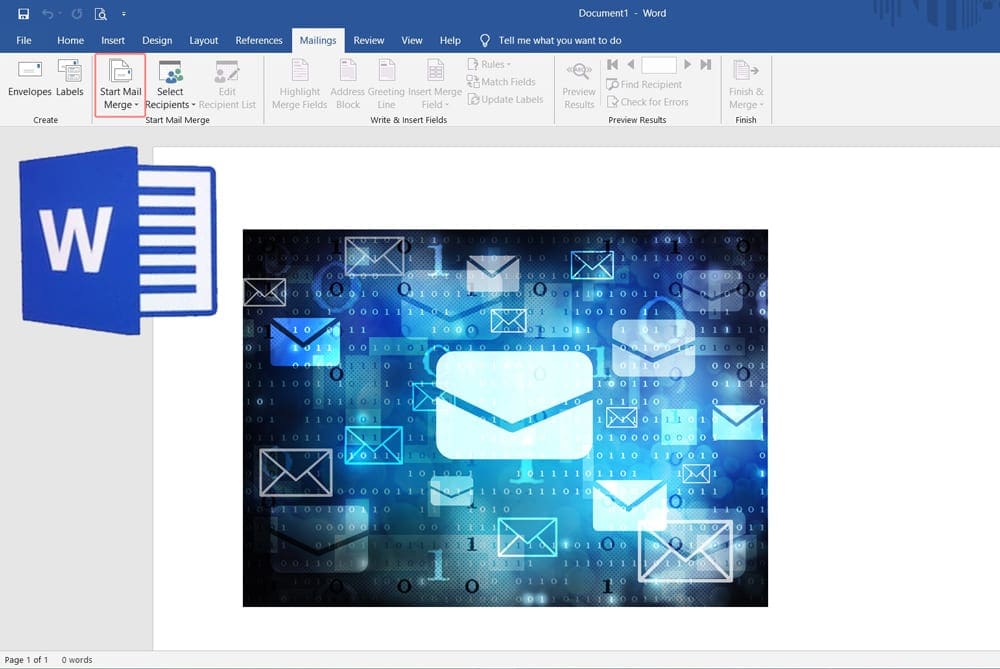Click the Save icon in quick access toolbar
Image resolution: width=1000 pixels, height=669 pixels.
24,13
